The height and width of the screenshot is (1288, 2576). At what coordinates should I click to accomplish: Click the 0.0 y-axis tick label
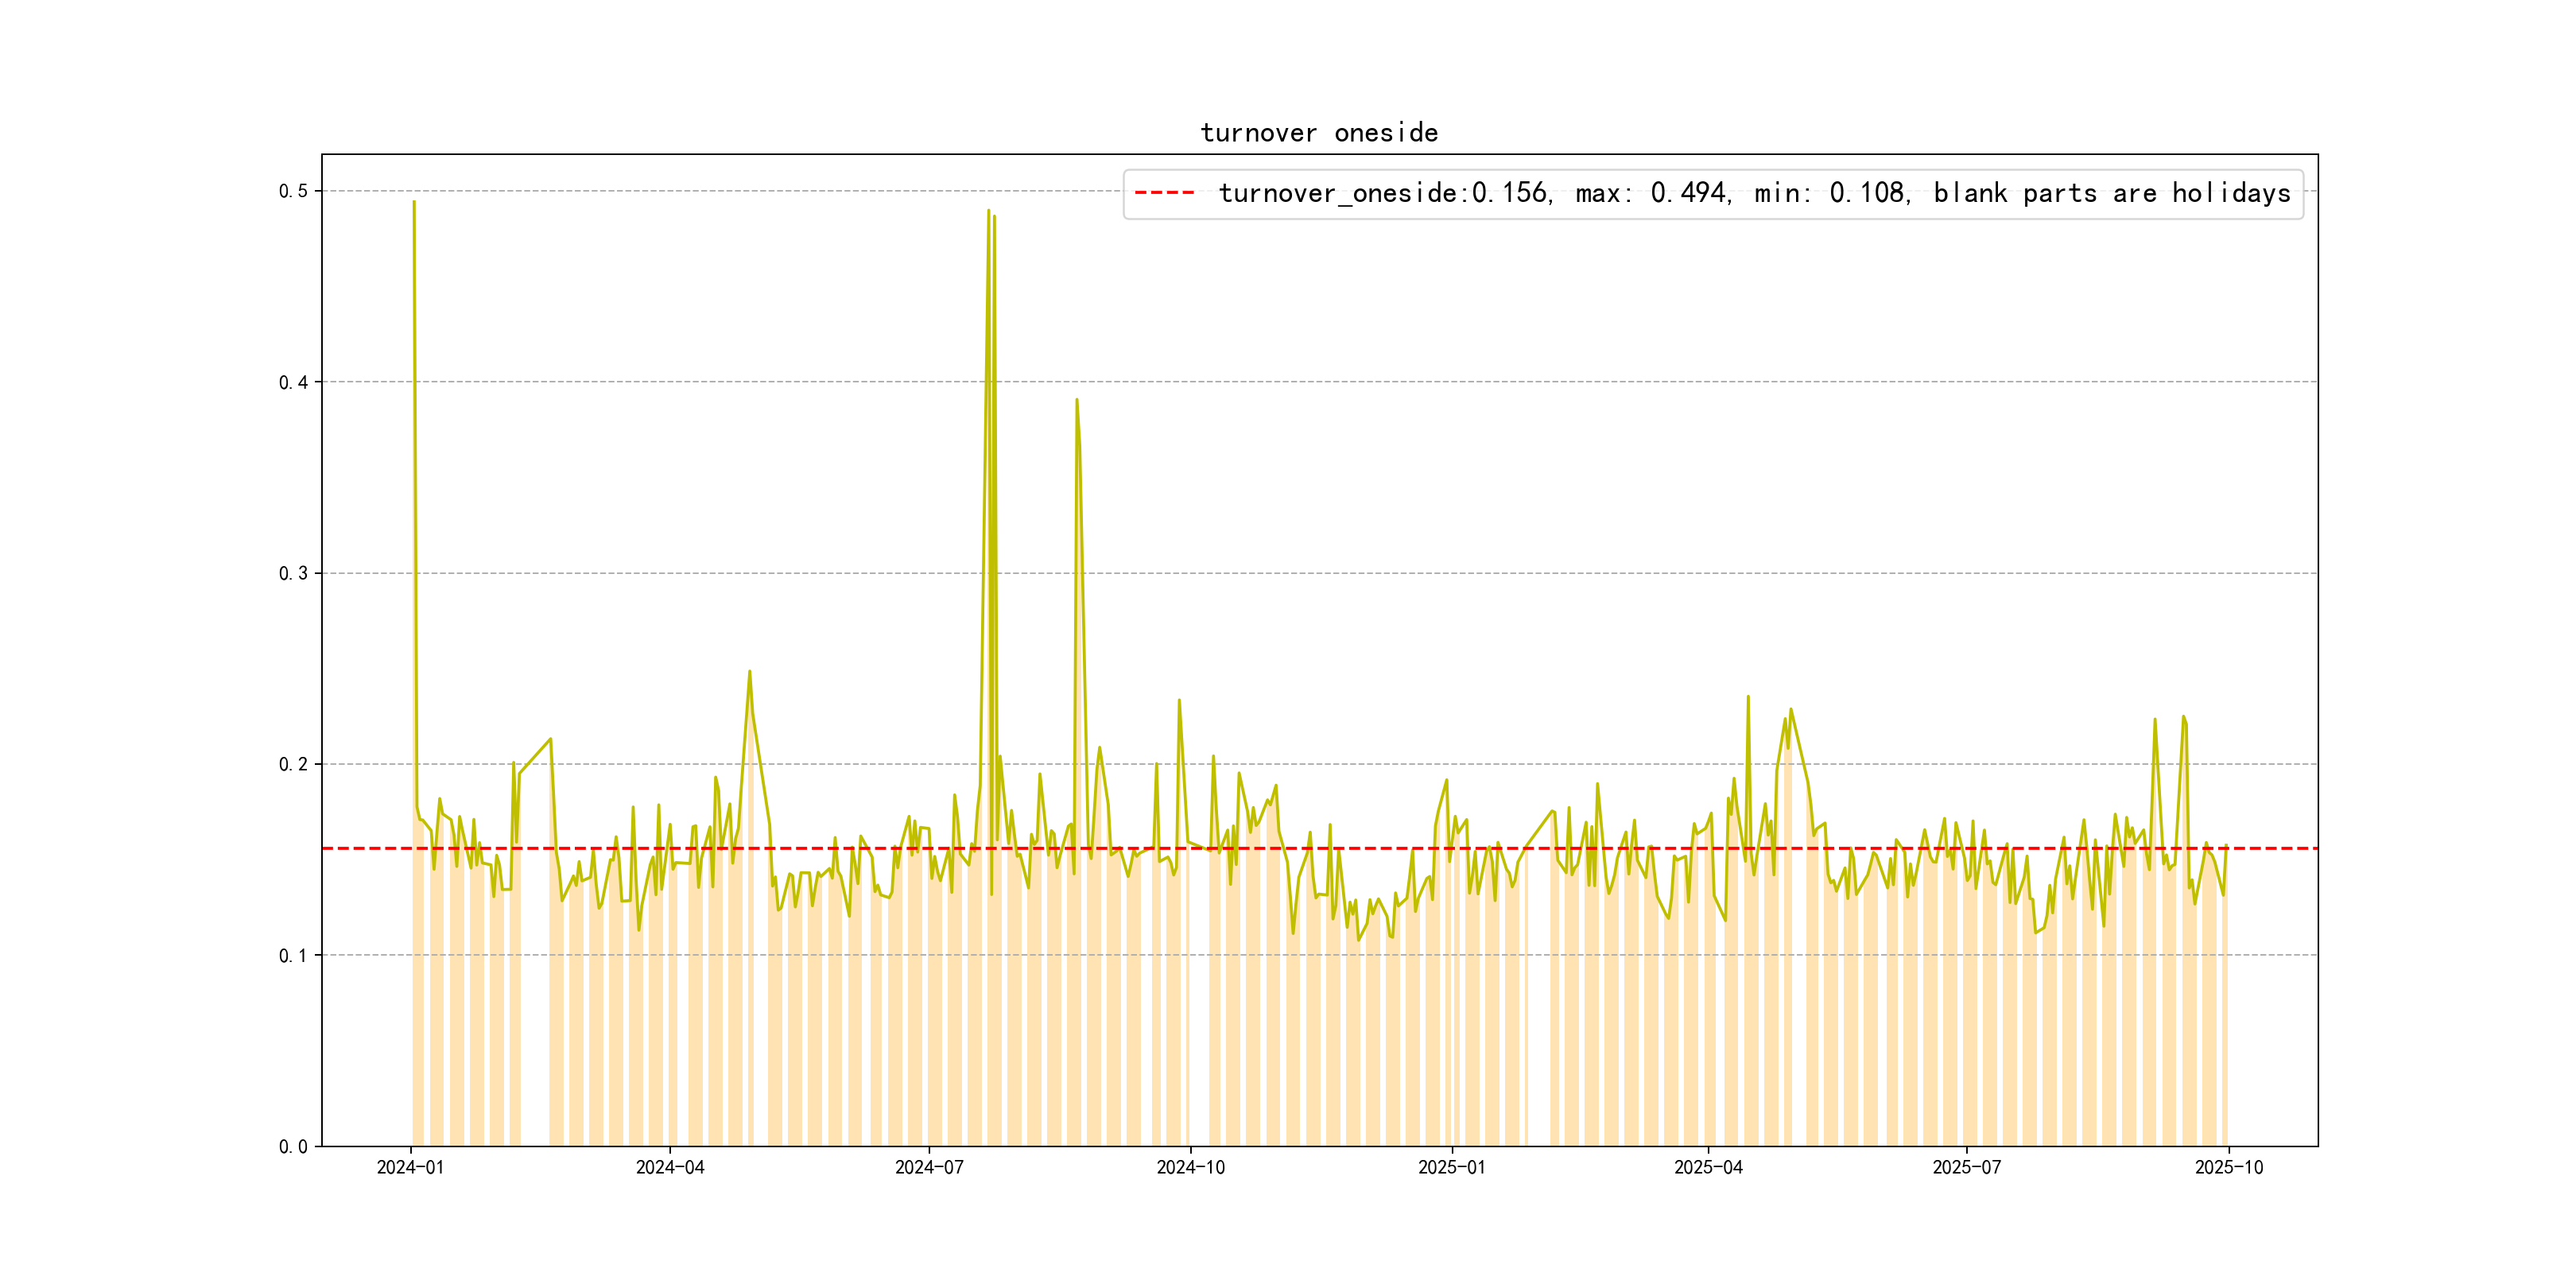coord(293,1146)
